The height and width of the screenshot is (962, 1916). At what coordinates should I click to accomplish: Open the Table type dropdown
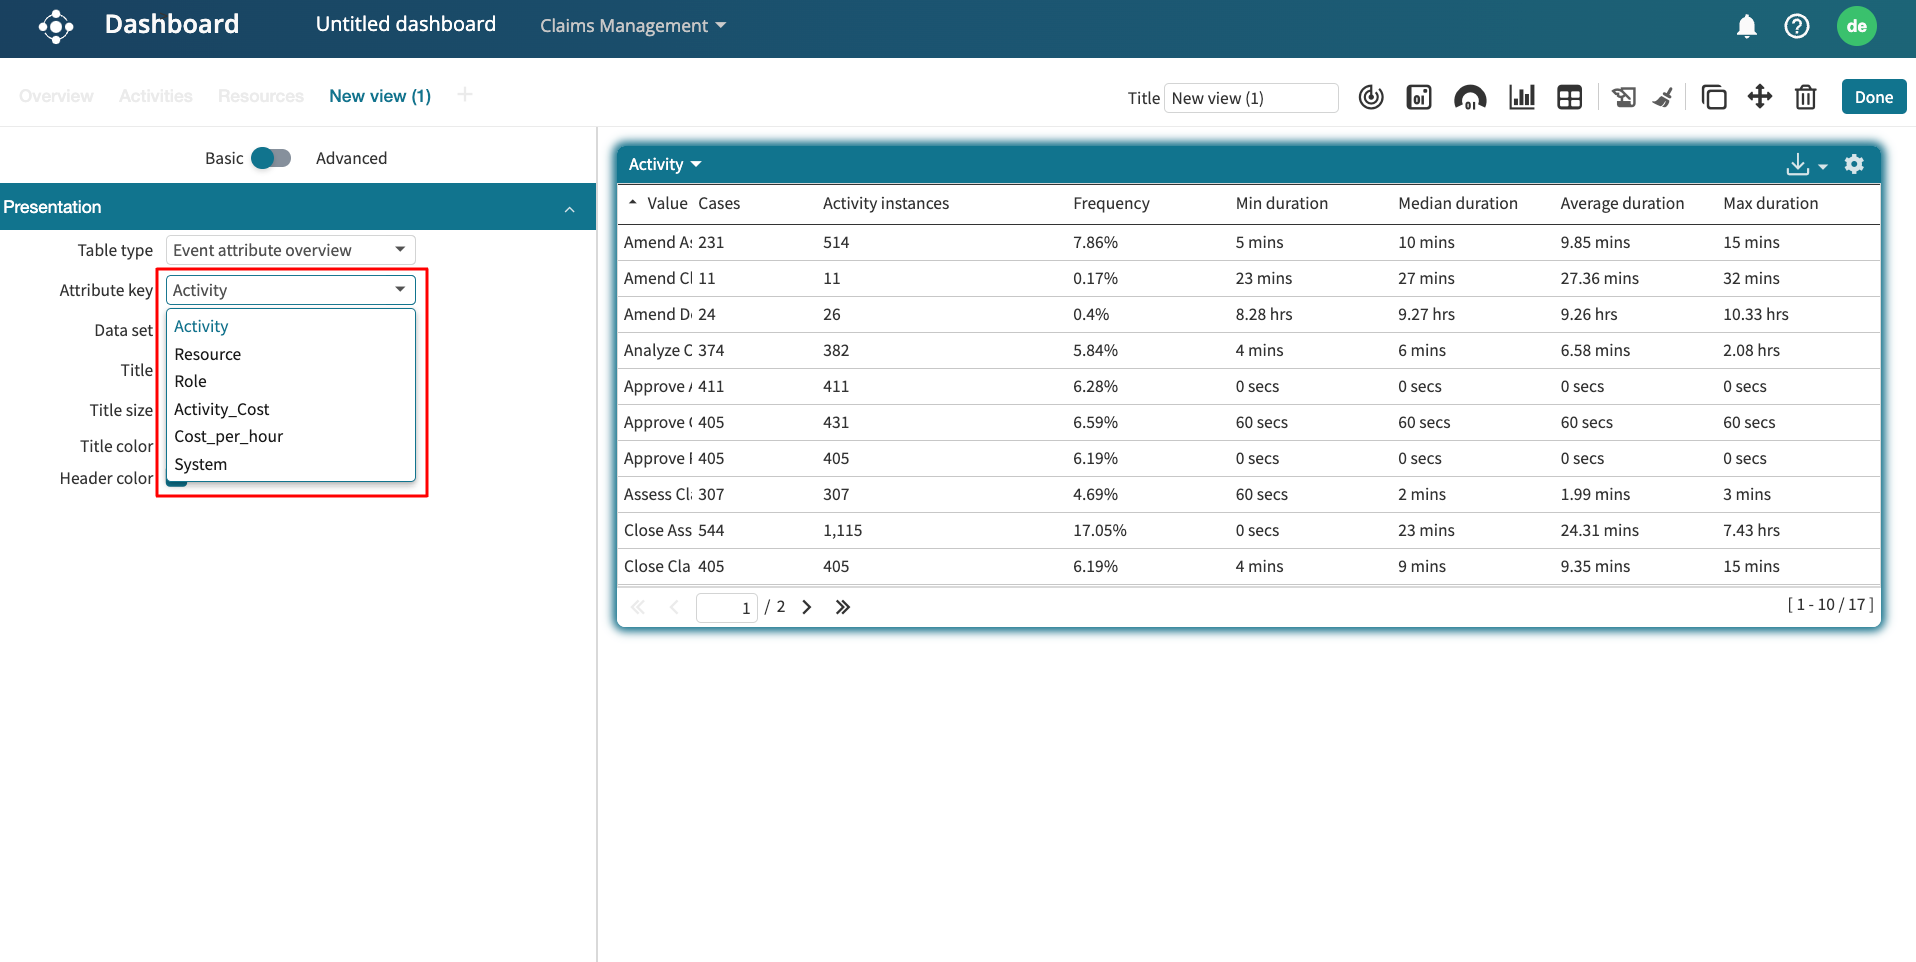[290, 250]
